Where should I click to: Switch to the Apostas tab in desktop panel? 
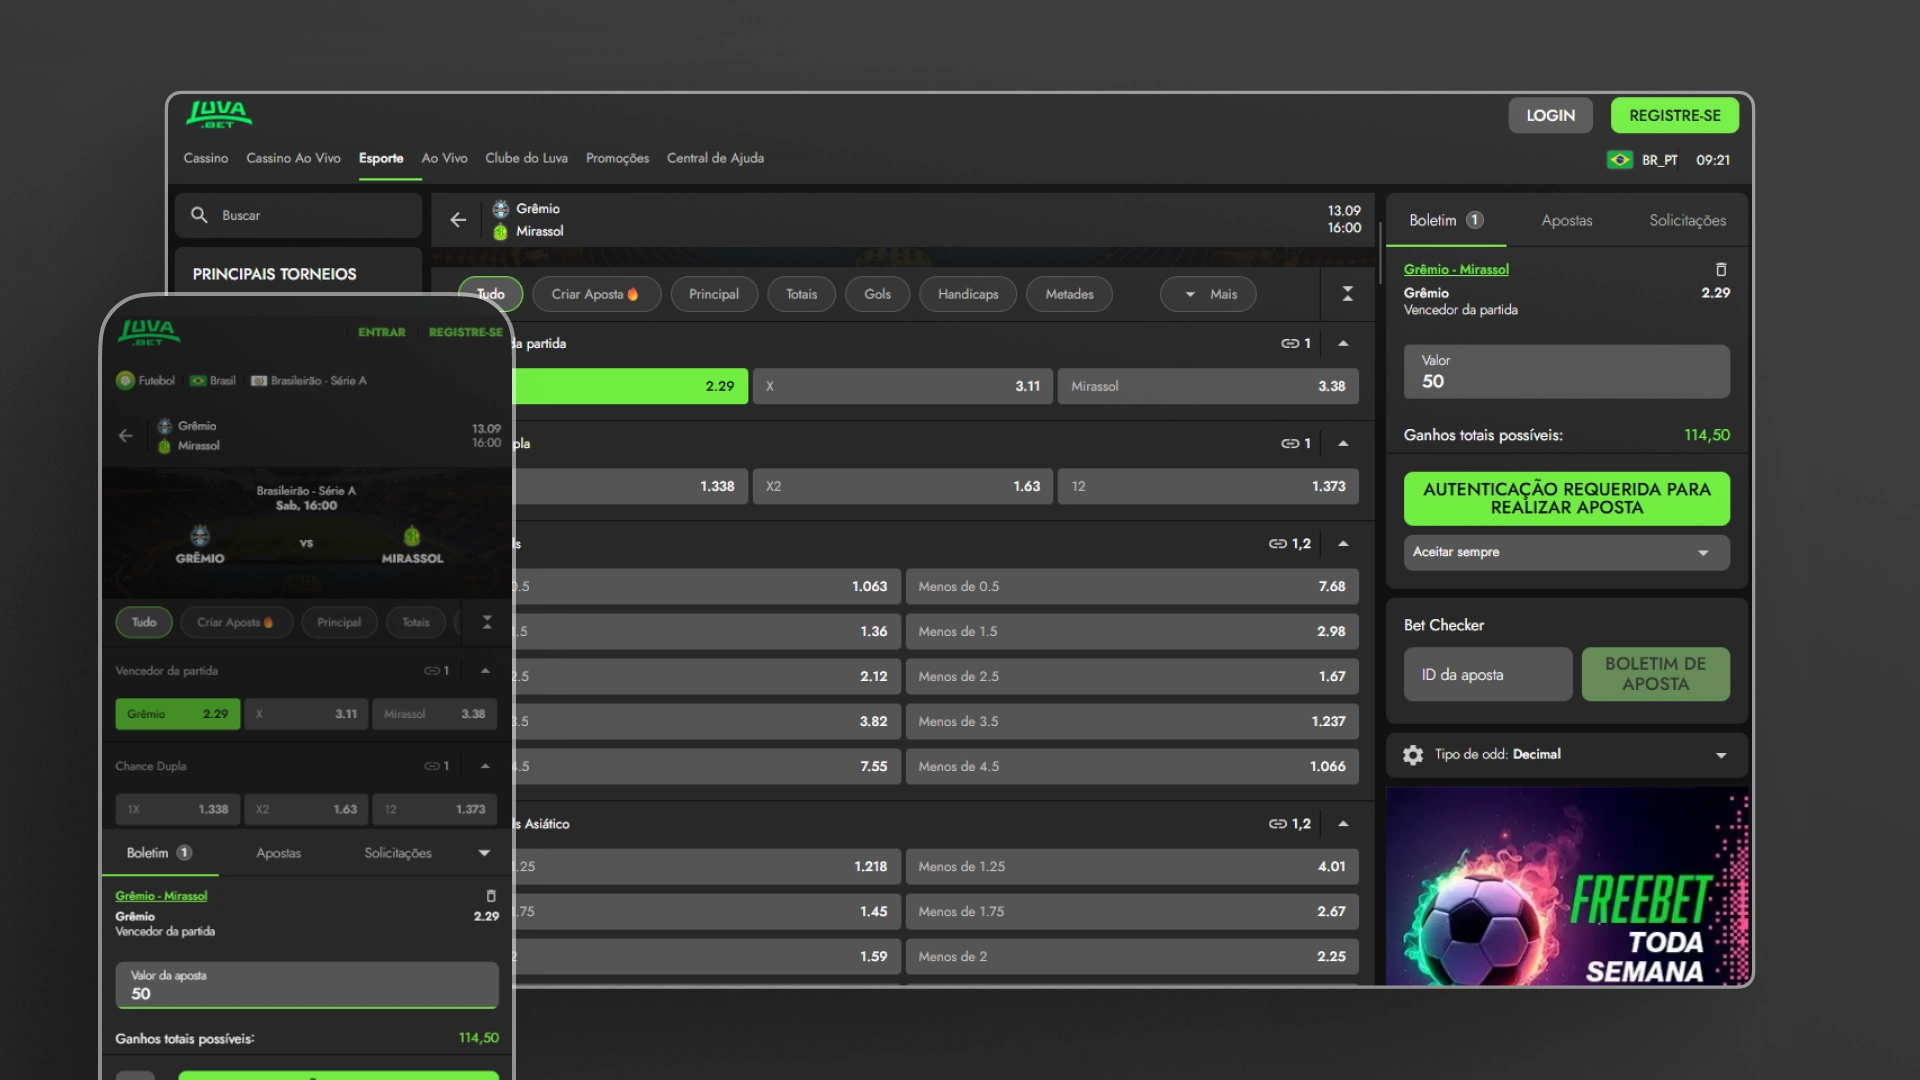1566,221
